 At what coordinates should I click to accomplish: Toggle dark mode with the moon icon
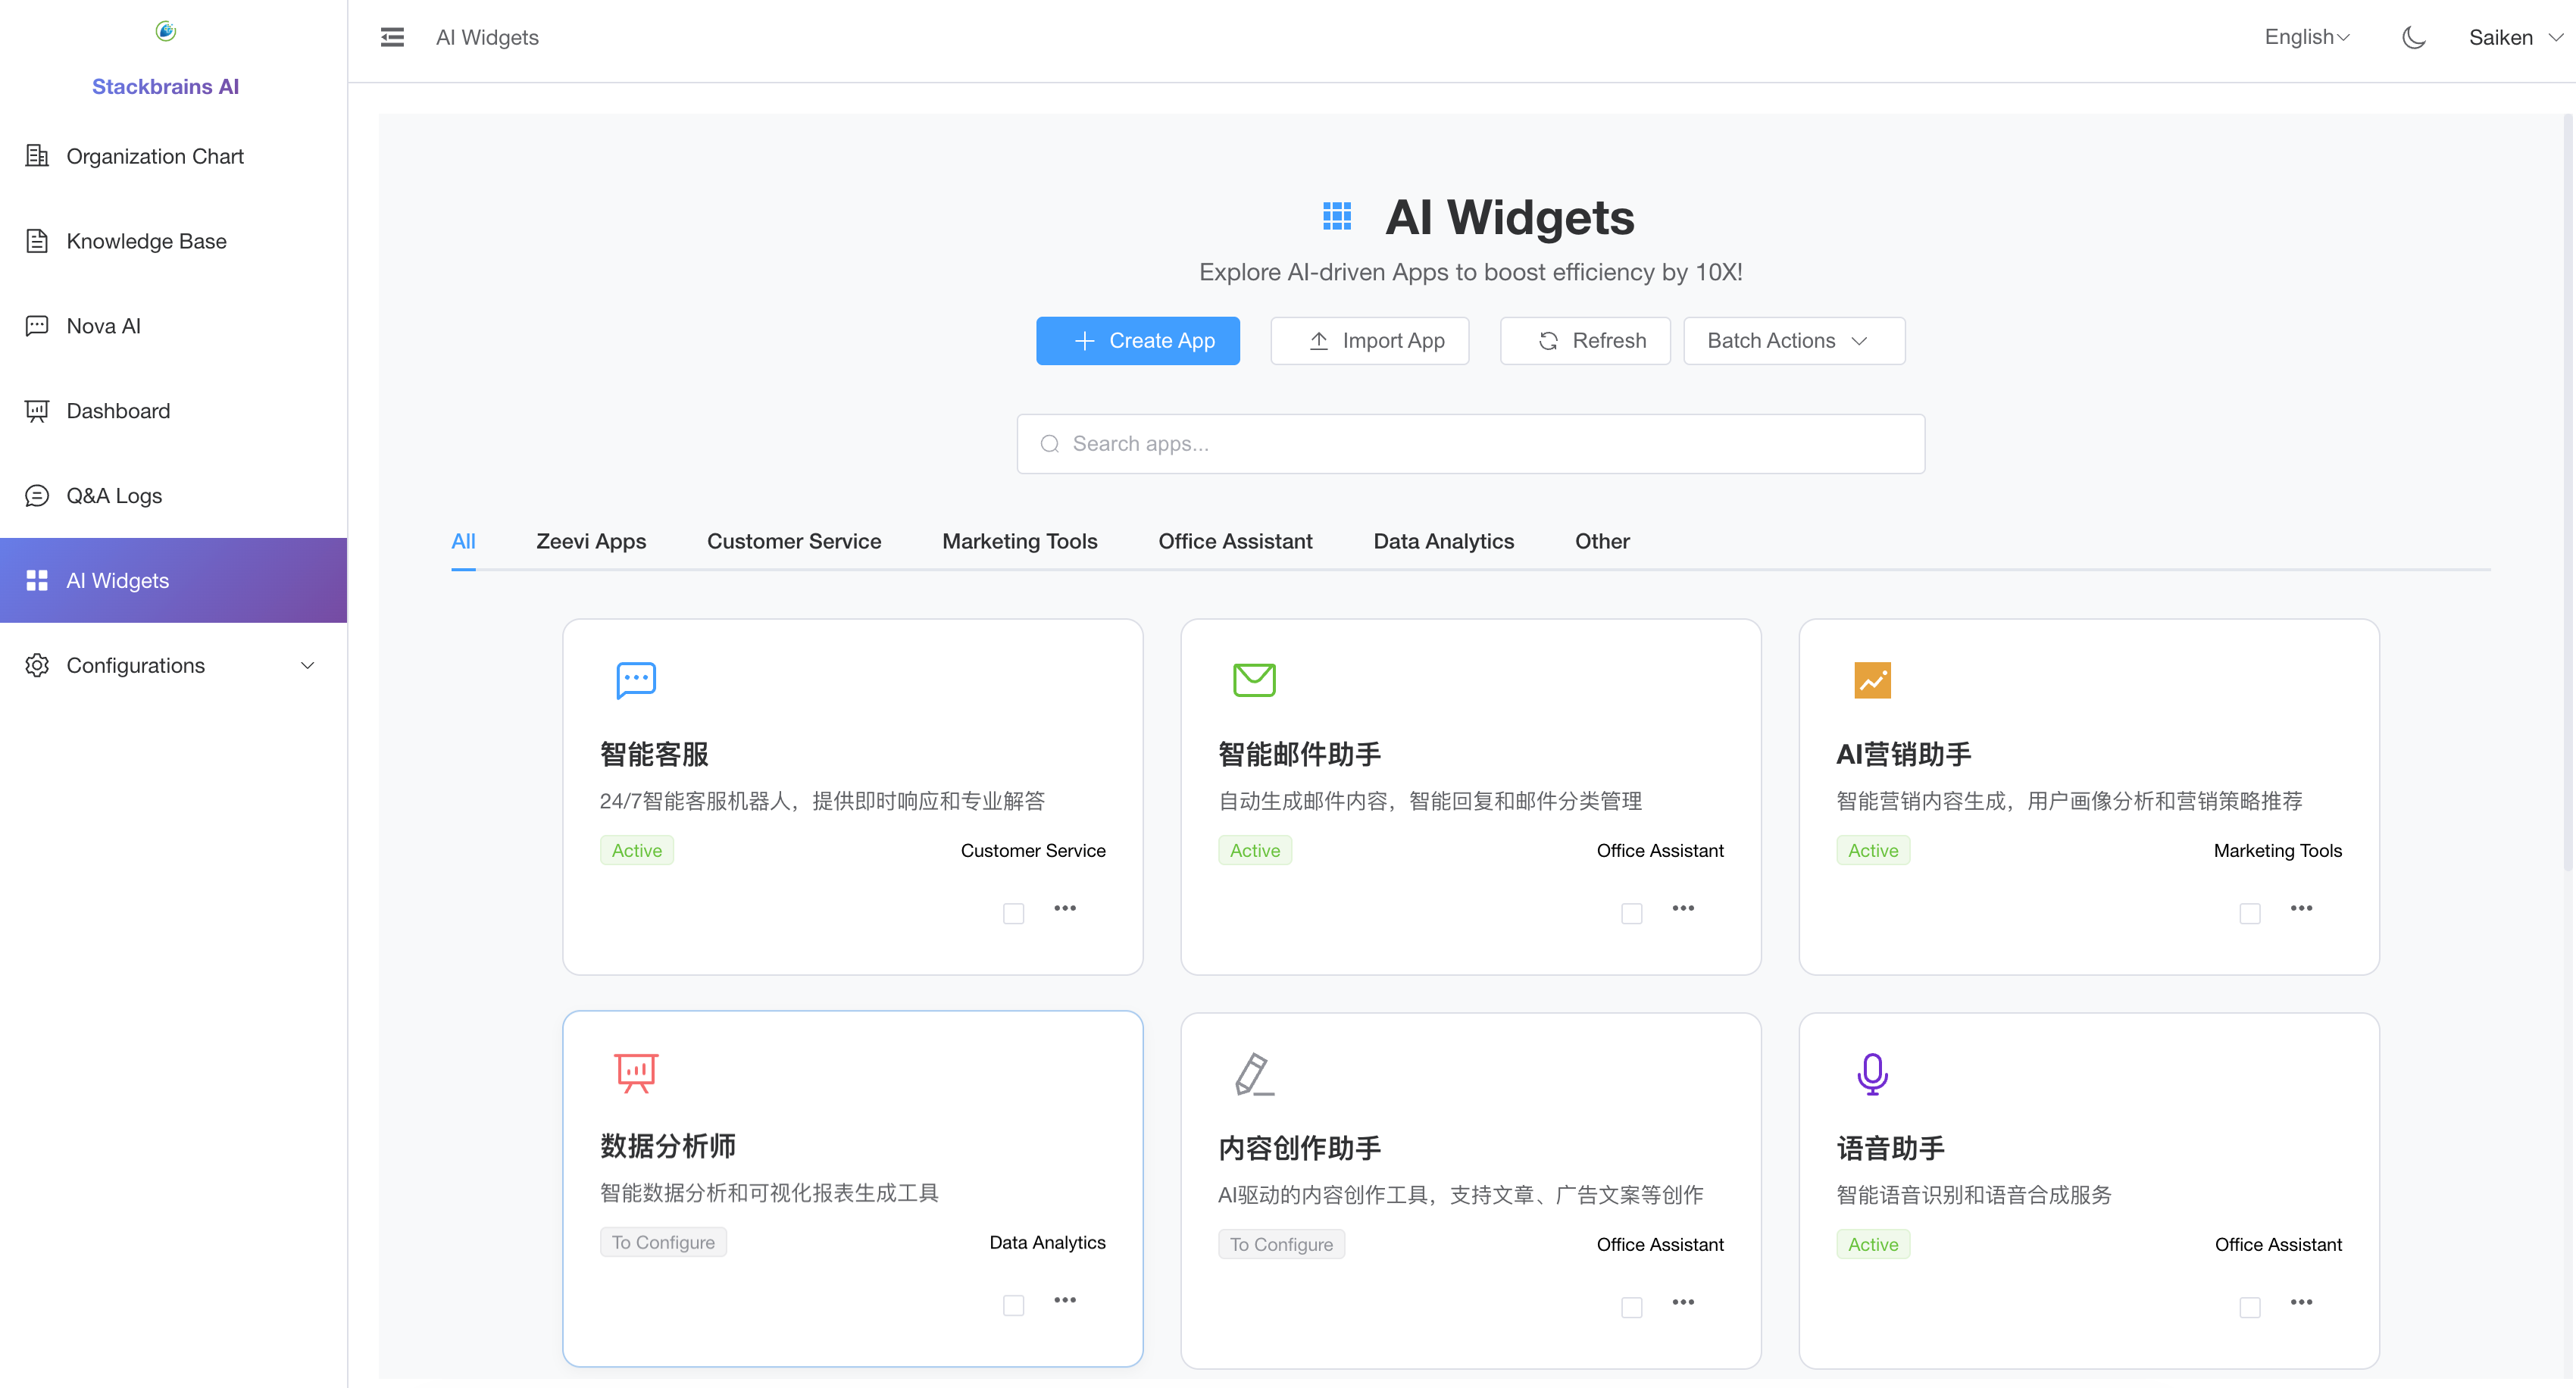[x=2413, y=37]
